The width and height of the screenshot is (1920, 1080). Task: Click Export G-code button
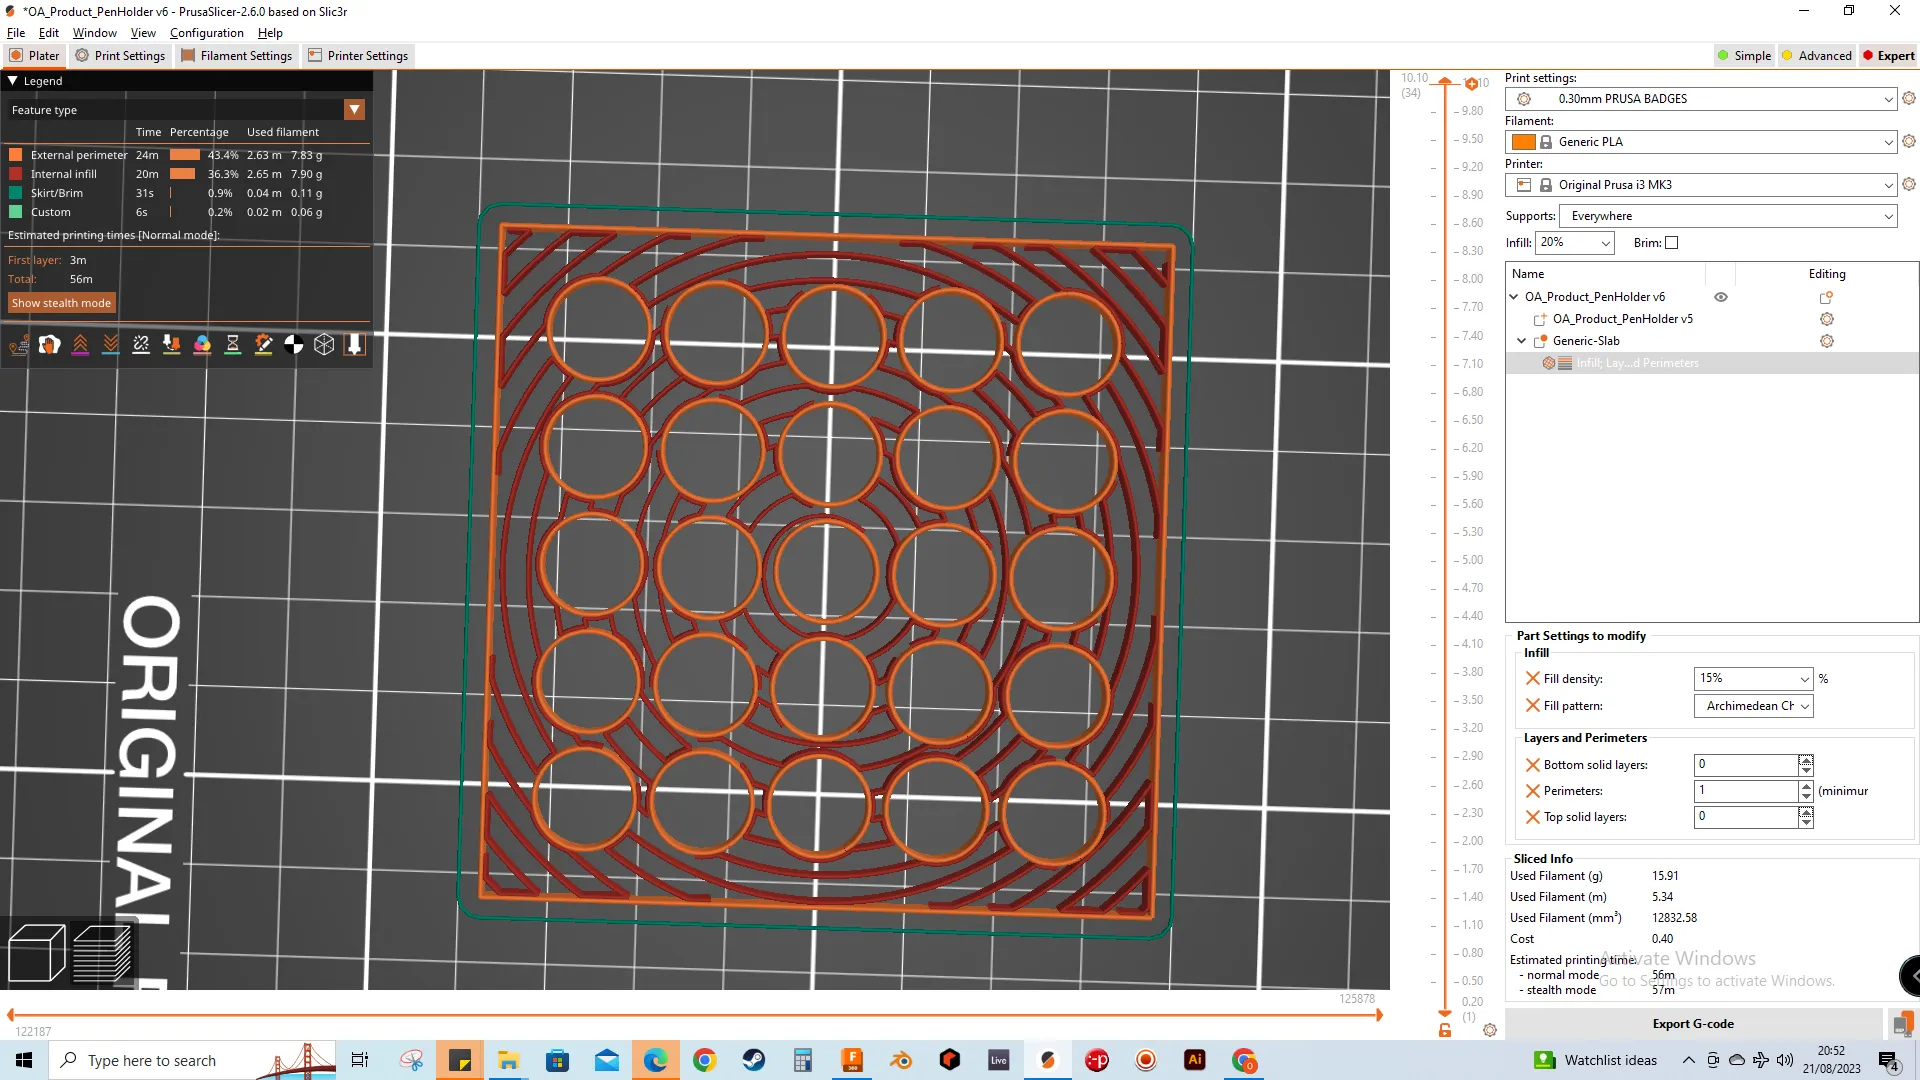(1693, 1024)
